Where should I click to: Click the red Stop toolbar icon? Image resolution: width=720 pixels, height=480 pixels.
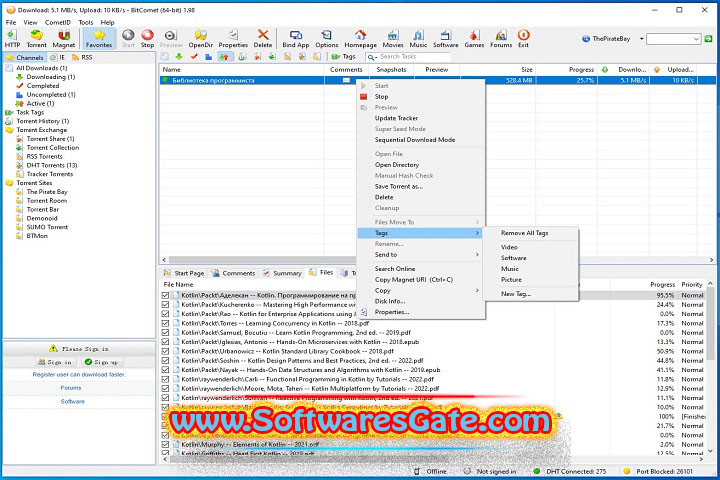(147, 39)
